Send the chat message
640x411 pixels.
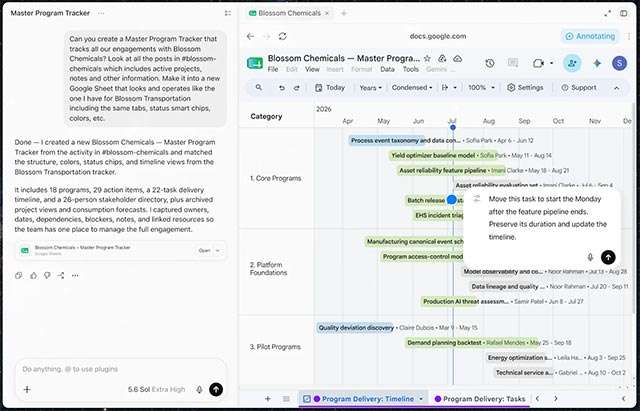point(216,389)
